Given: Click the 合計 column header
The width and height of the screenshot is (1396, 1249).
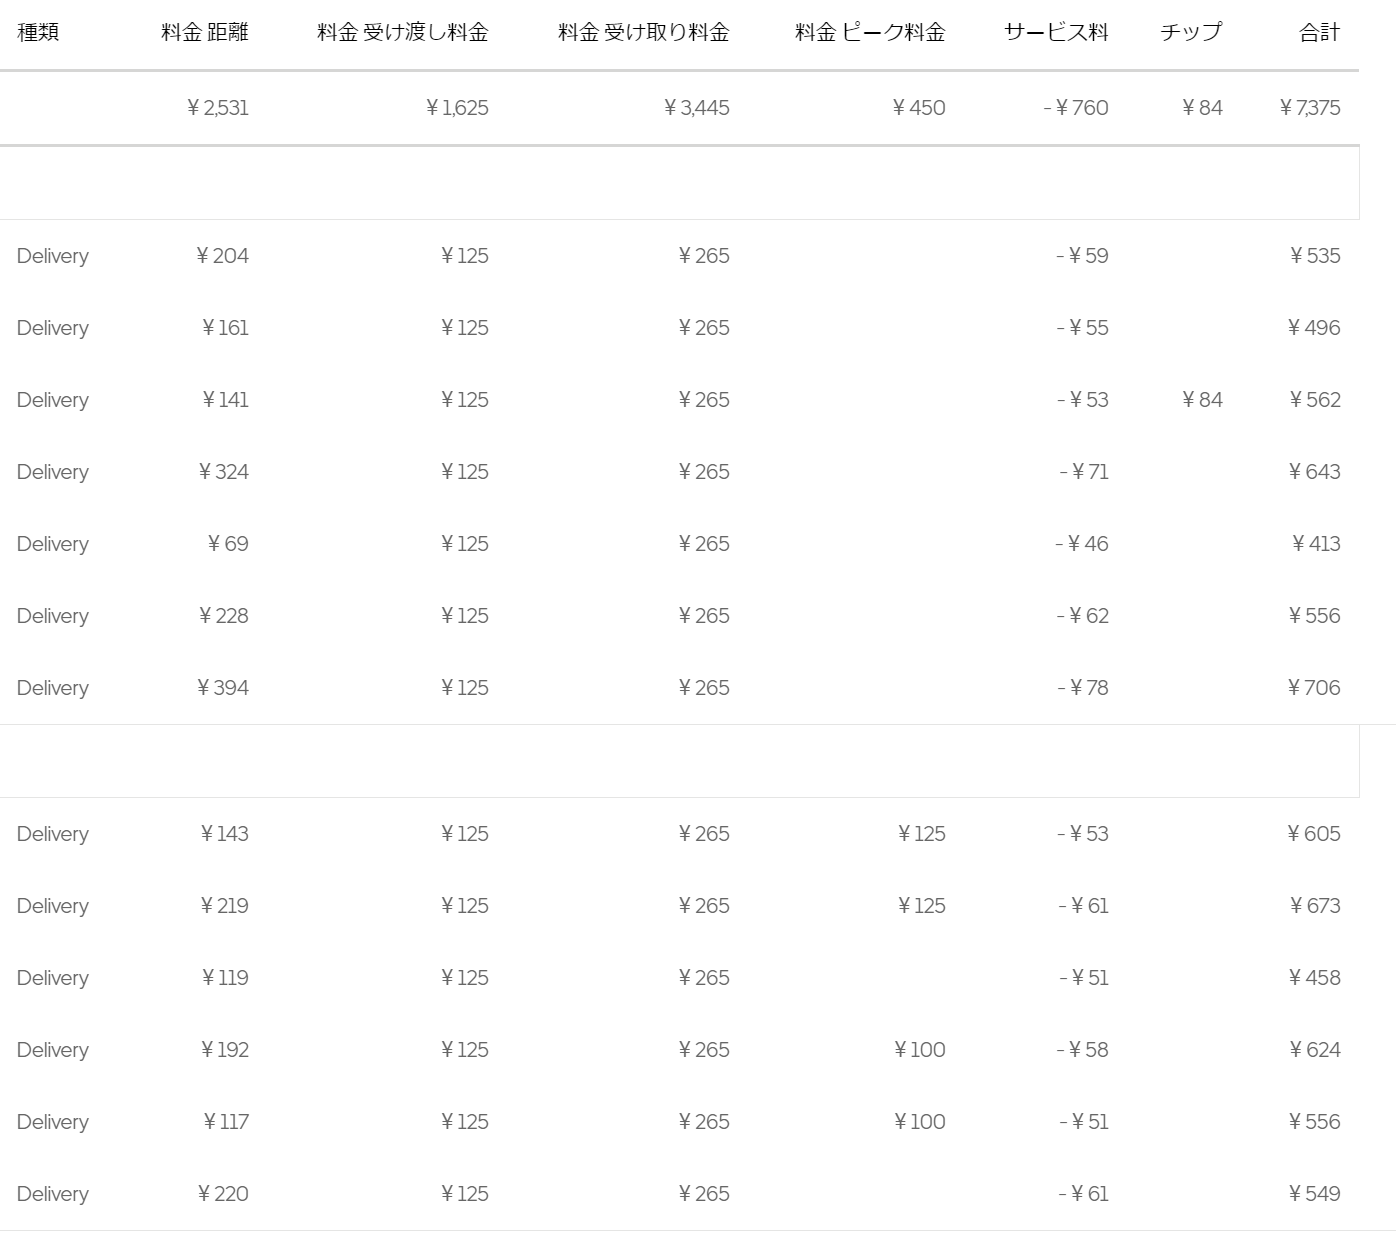Looking at the screenshot, I should (1320, 33).
